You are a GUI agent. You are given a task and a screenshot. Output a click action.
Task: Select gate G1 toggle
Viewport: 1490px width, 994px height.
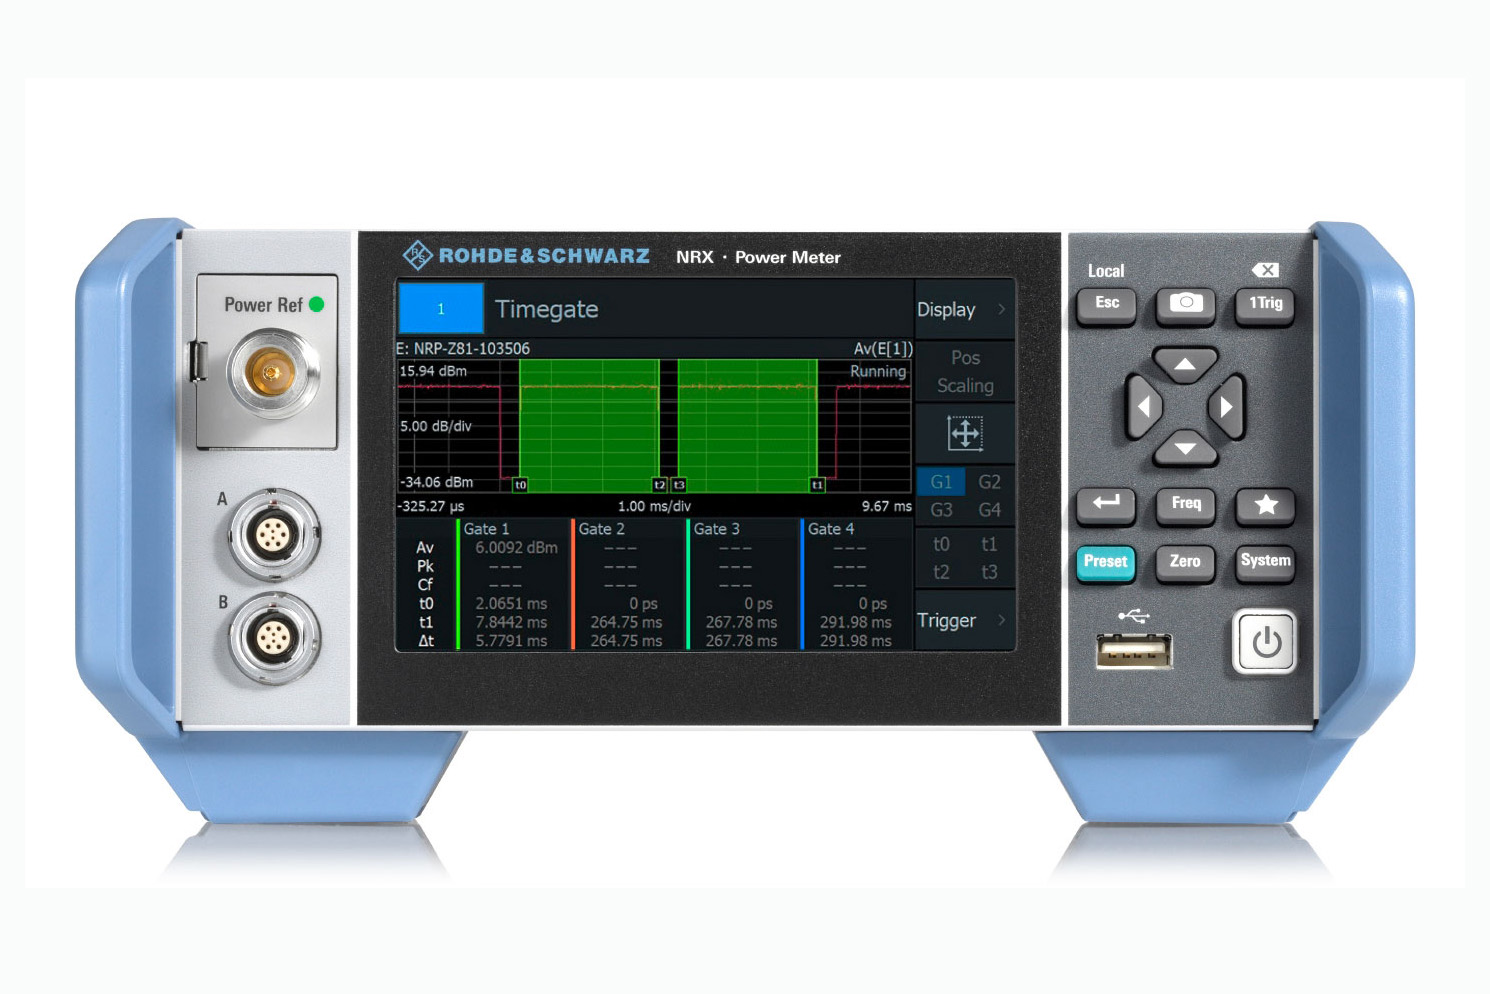pyautogui.click(x=941, y=482)
